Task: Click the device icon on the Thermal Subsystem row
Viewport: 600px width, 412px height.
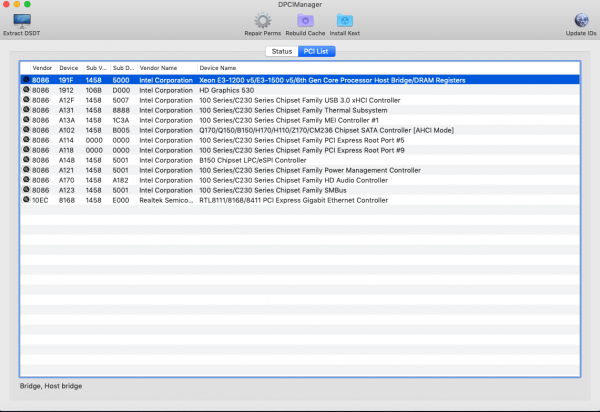Action: click(25, 109)
